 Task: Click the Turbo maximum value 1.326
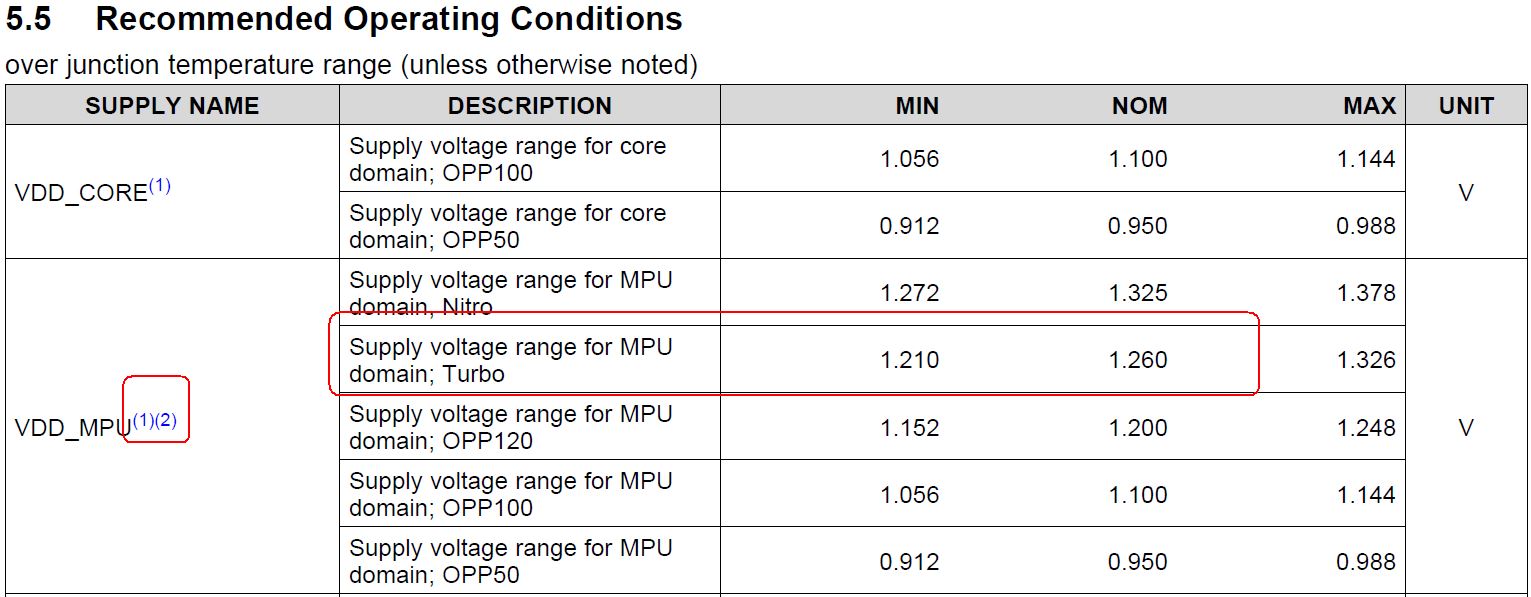pos(1366,360)
